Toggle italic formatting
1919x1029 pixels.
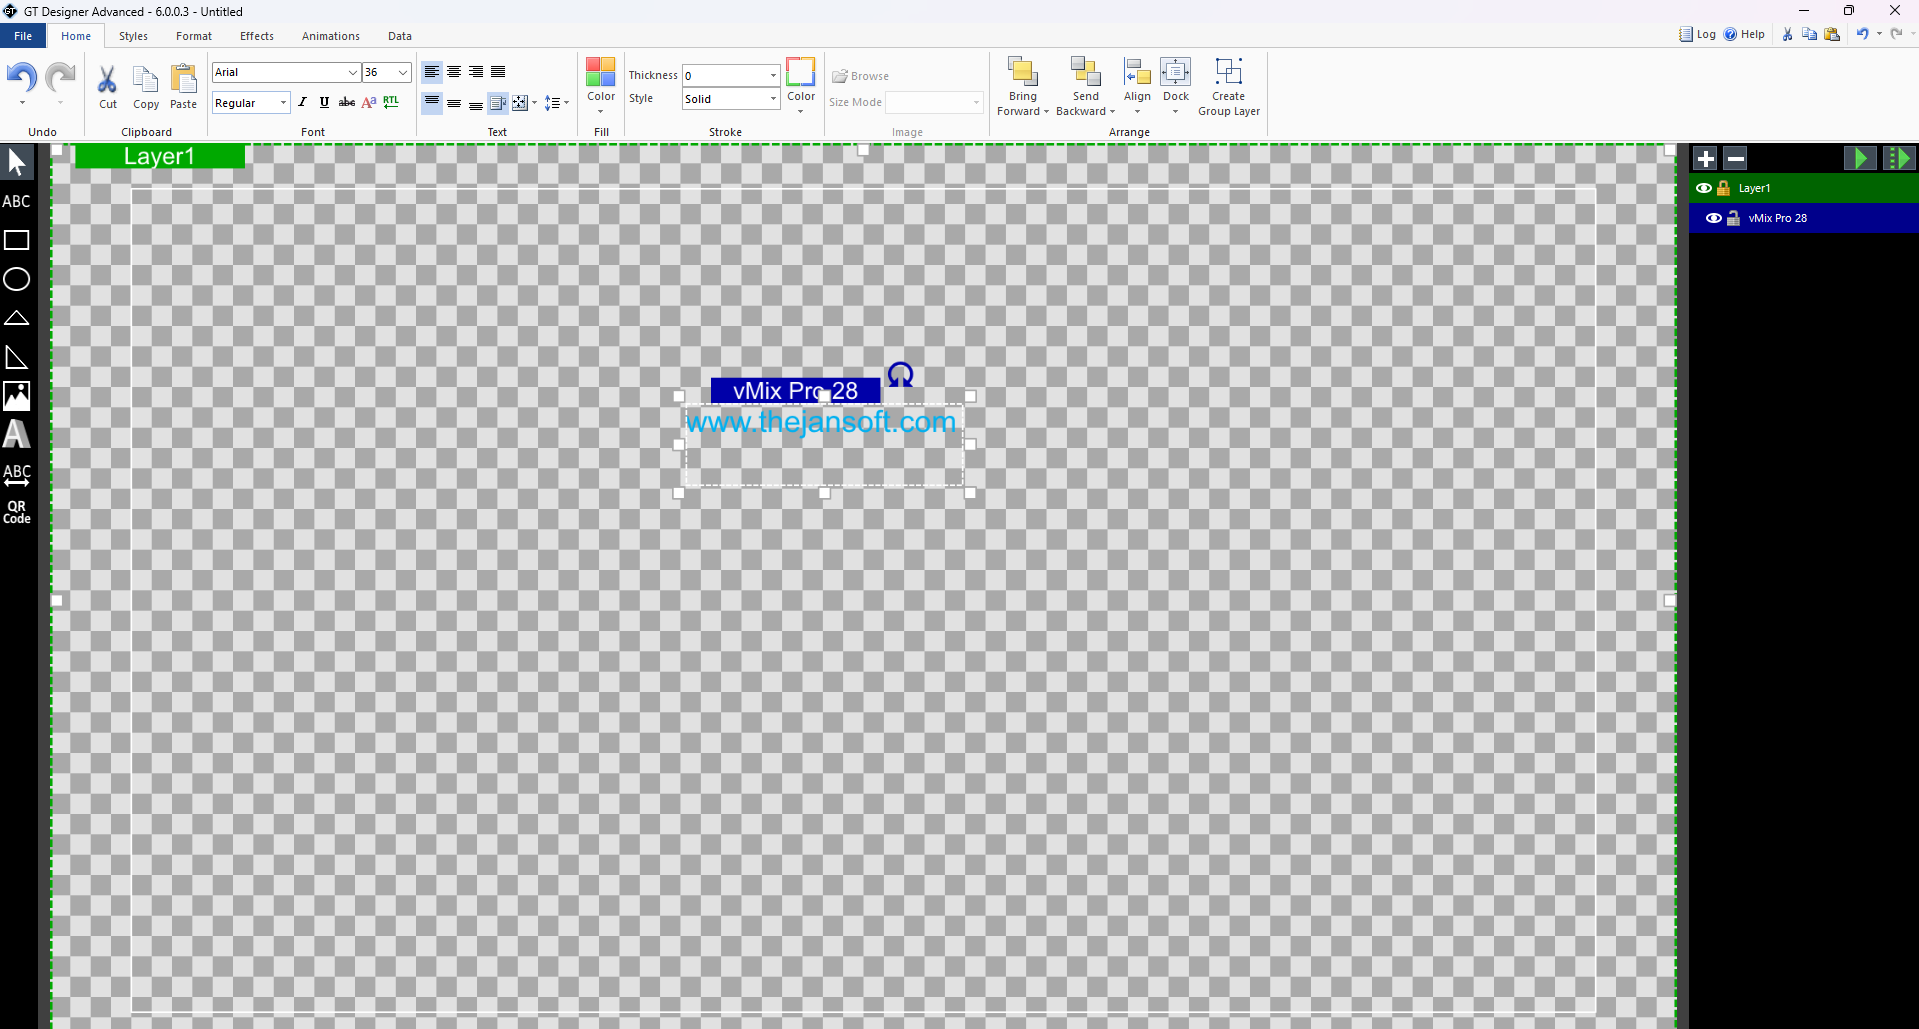coord(302,102)
